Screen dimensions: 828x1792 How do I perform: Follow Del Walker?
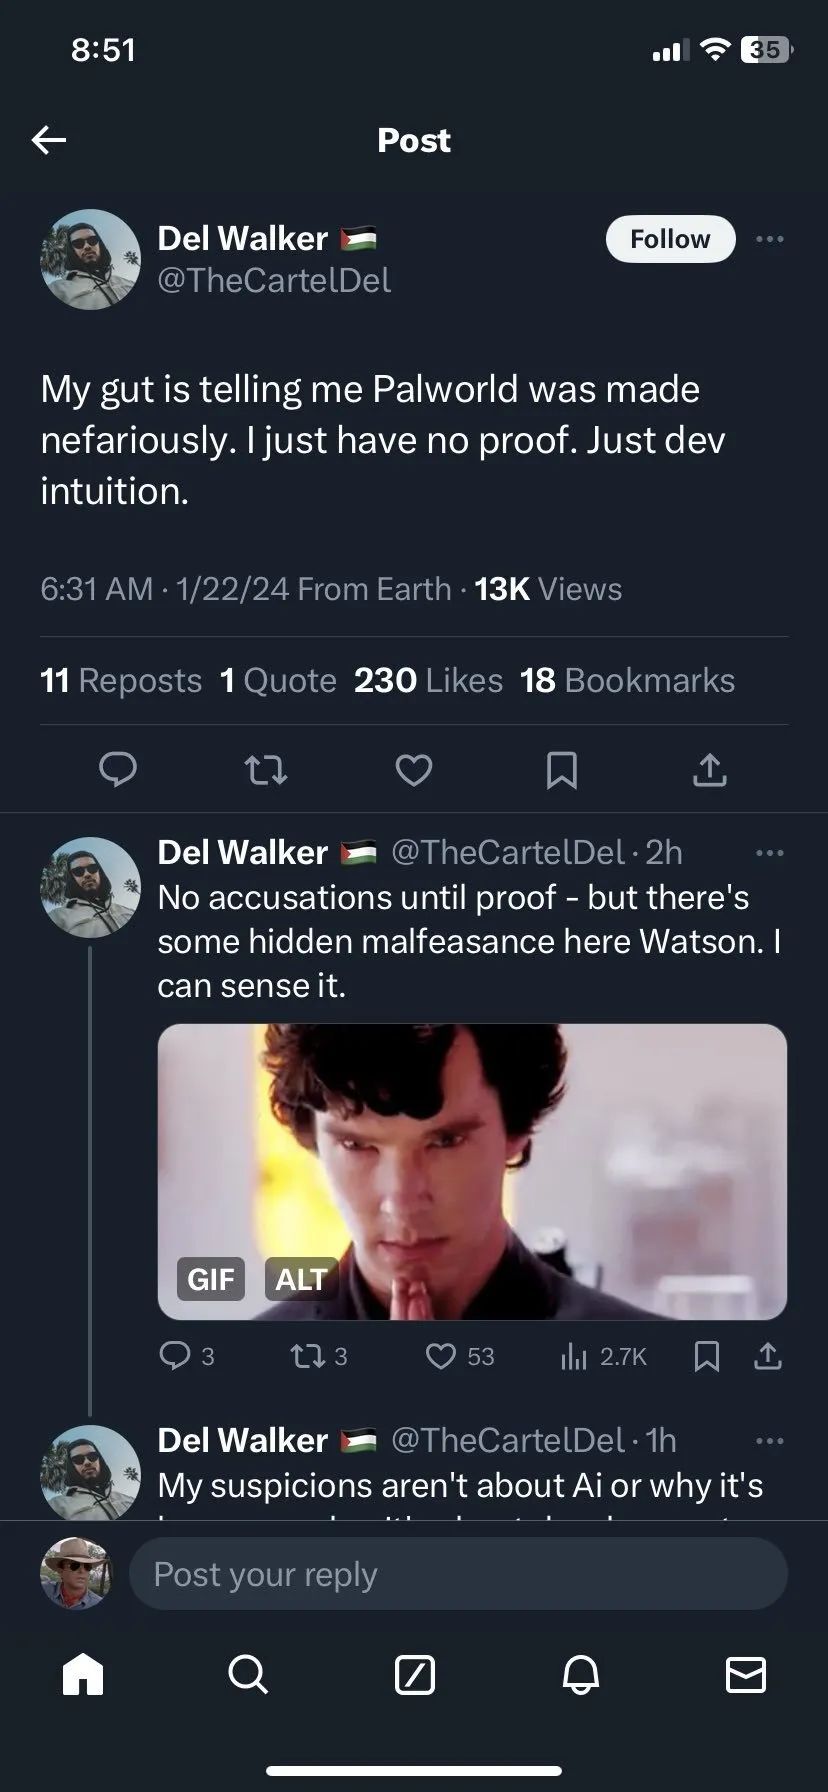pos(670,239)
